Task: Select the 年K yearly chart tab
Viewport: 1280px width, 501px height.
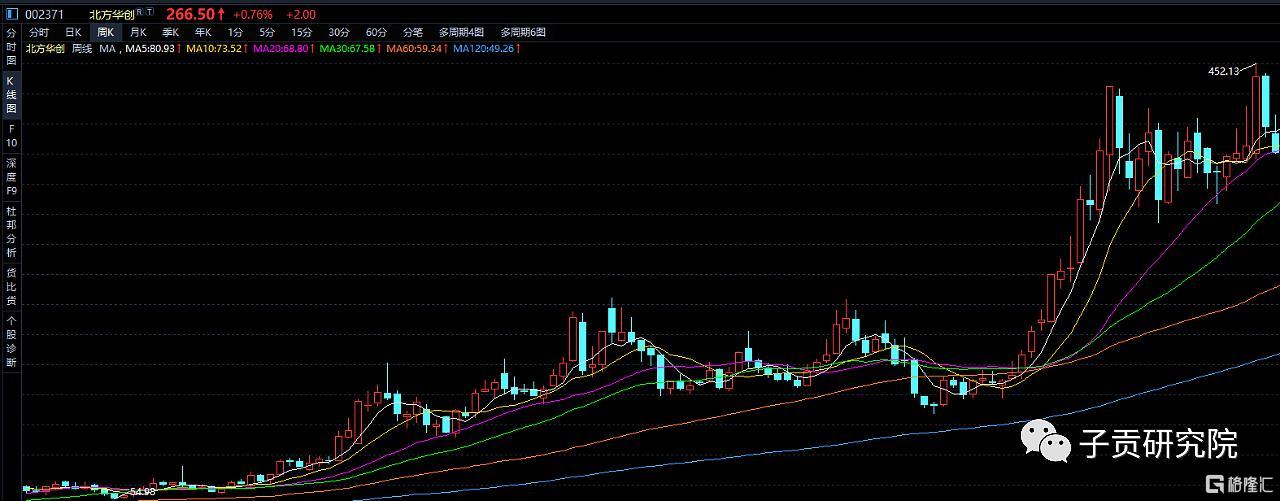Action: point(203,32)
